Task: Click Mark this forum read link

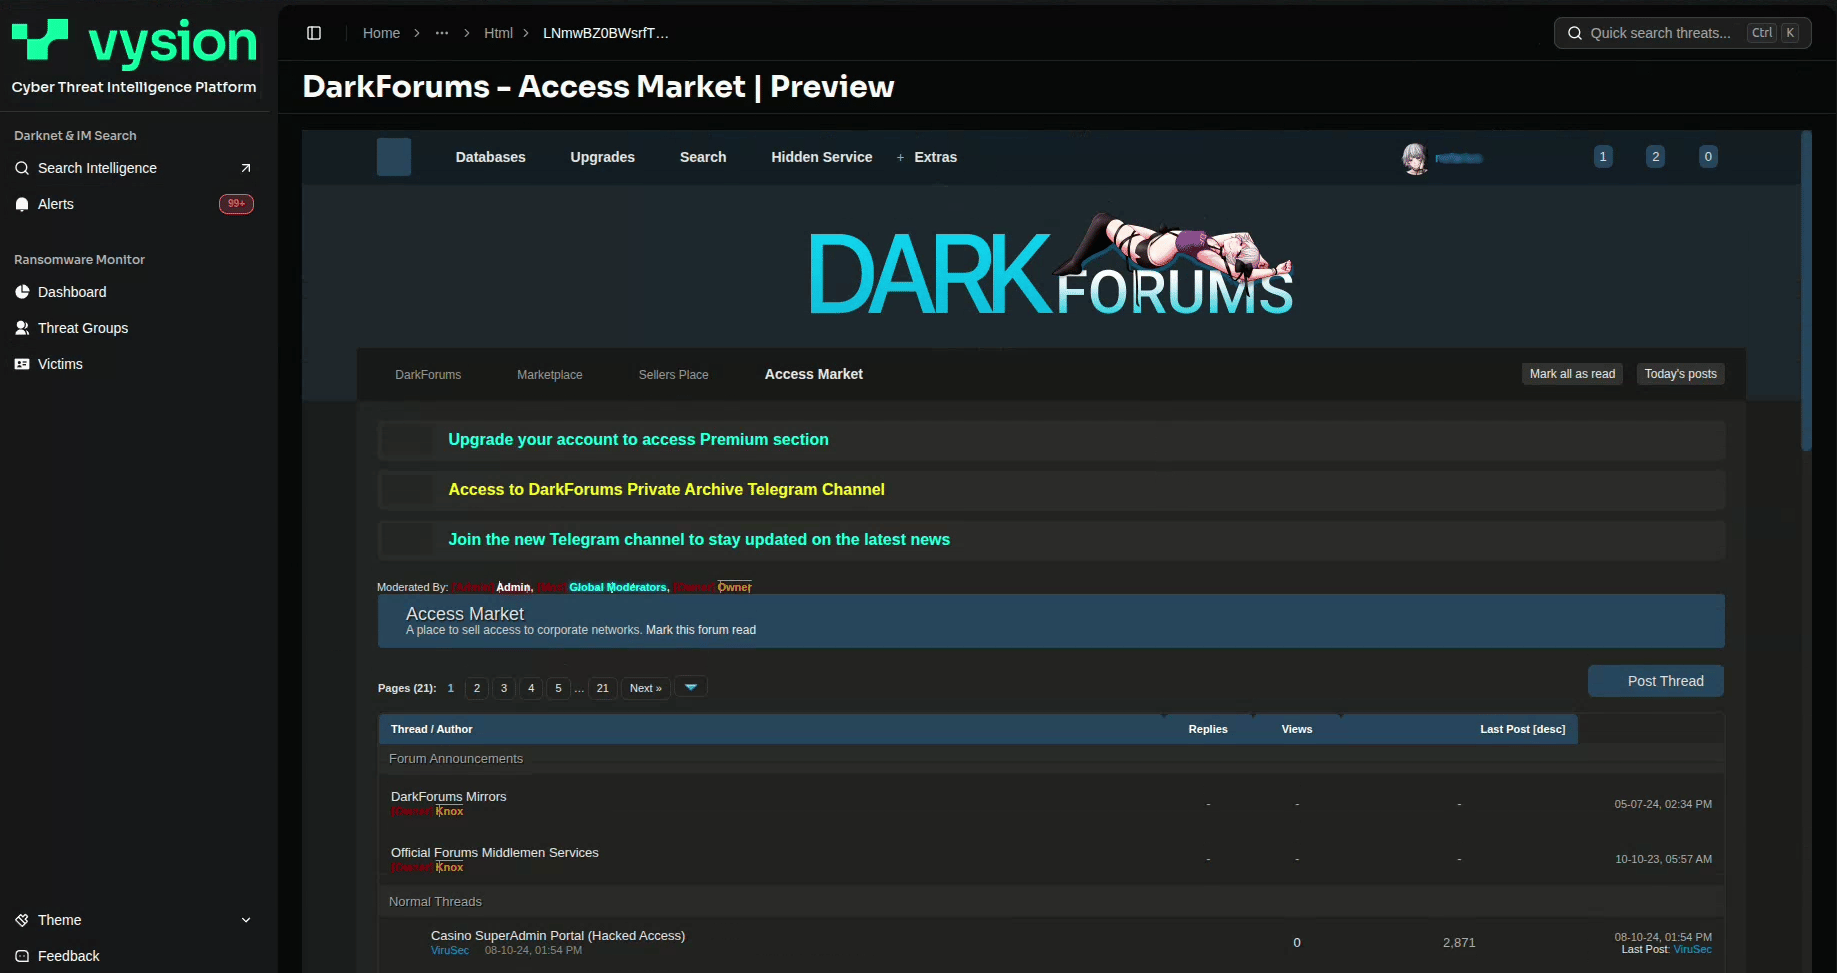Action: pos(701,630)
